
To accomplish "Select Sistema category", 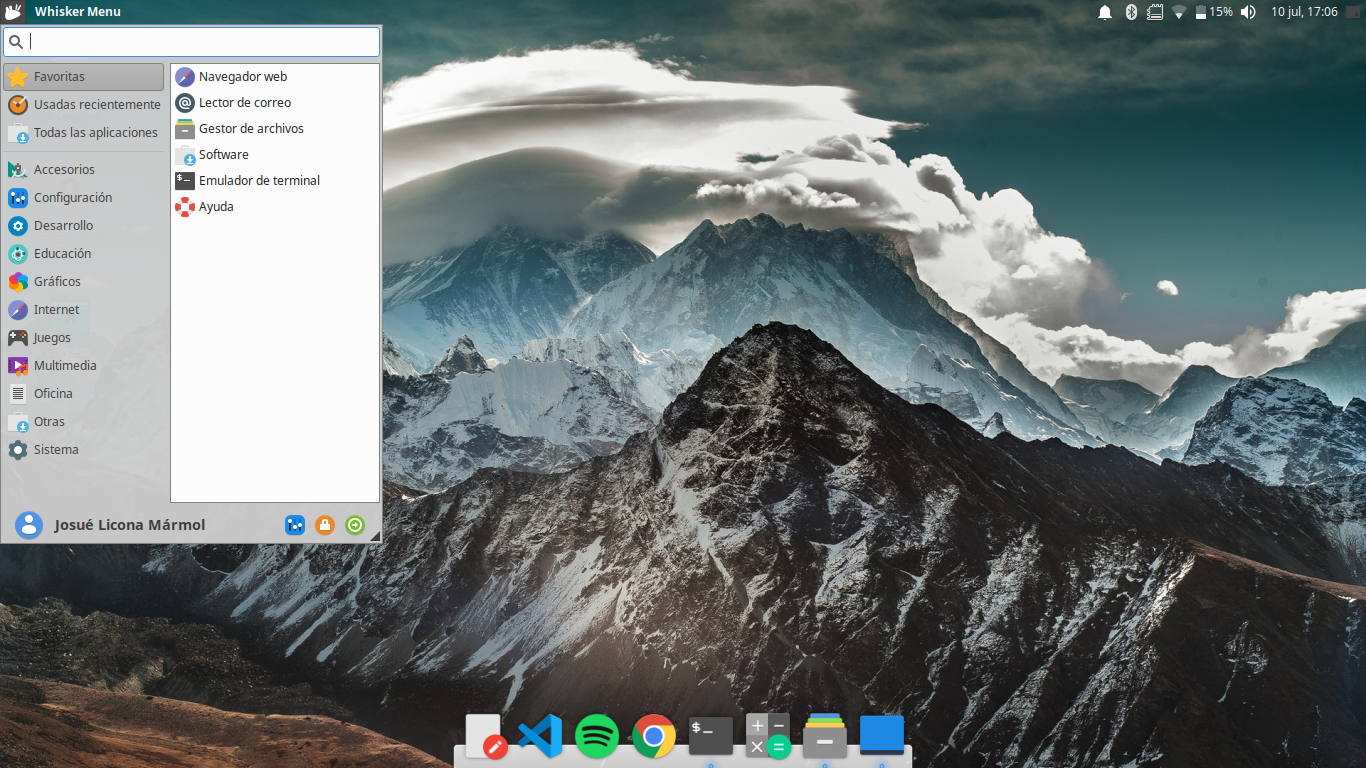I will pyautogui.click(x=84, y=450).
